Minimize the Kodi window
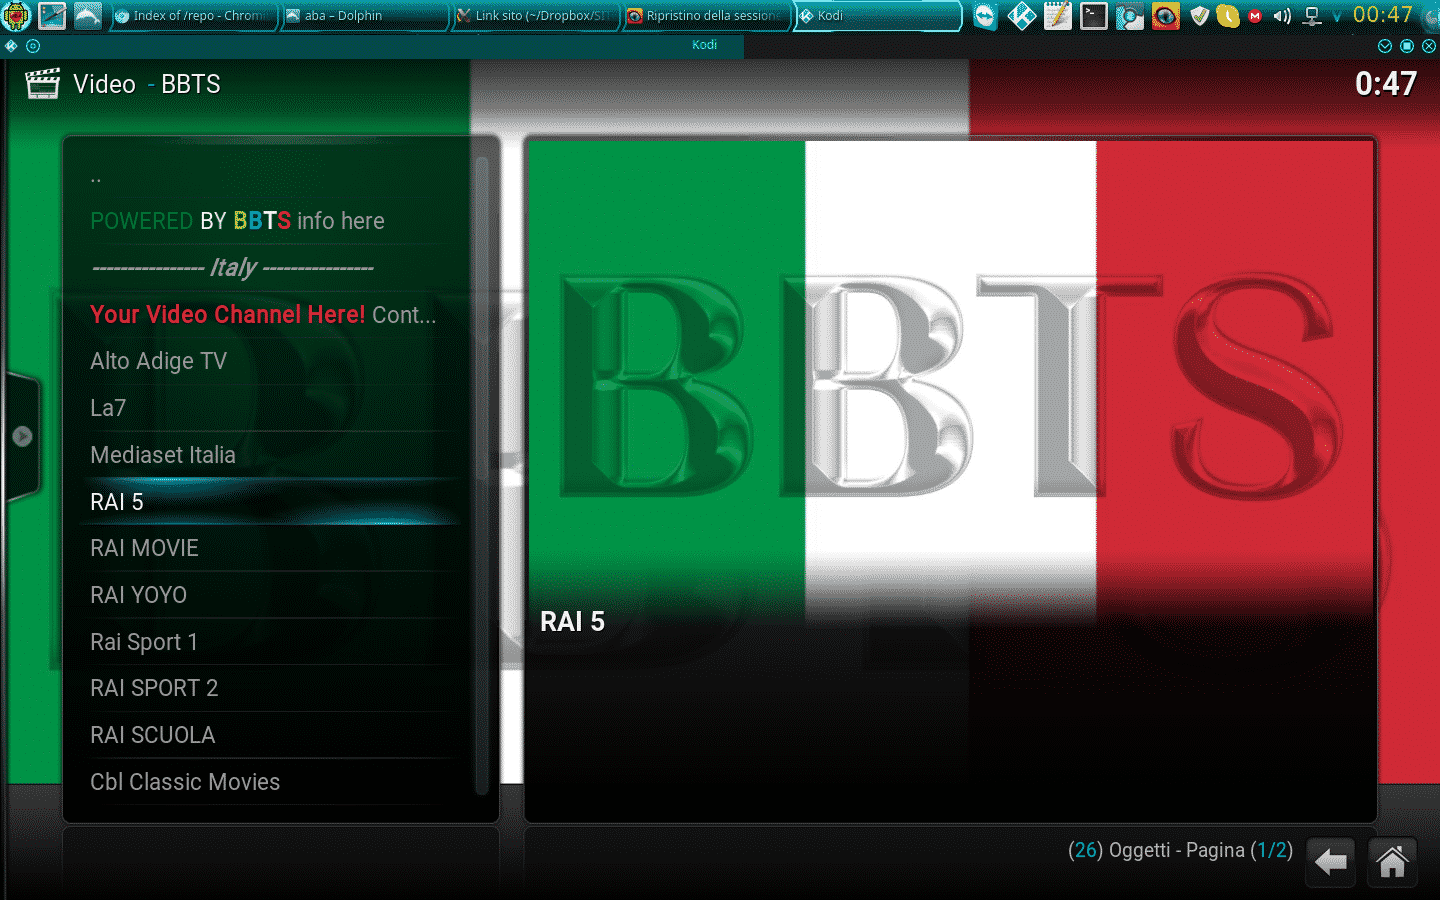Screen dimensions: 1440x900 [x=1385, y=46]
